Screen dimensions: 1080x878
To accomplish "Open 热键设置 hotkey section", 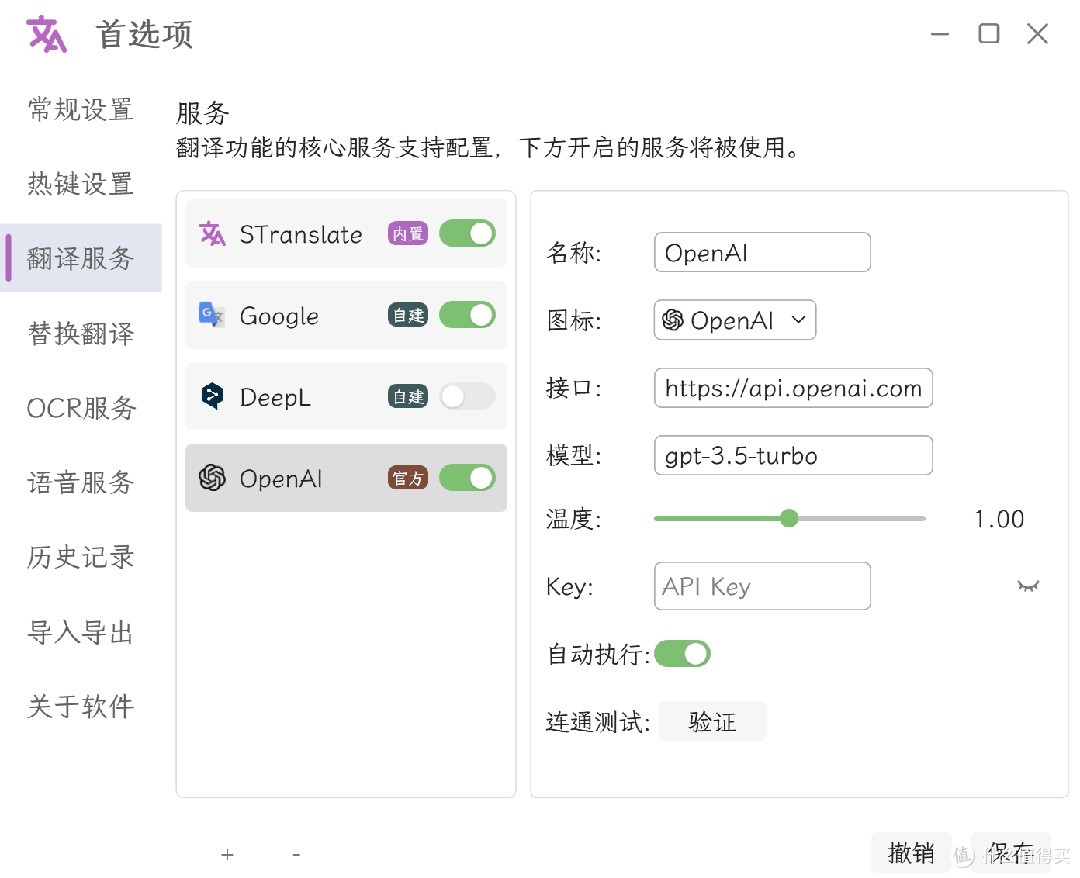I will (81, 184).
